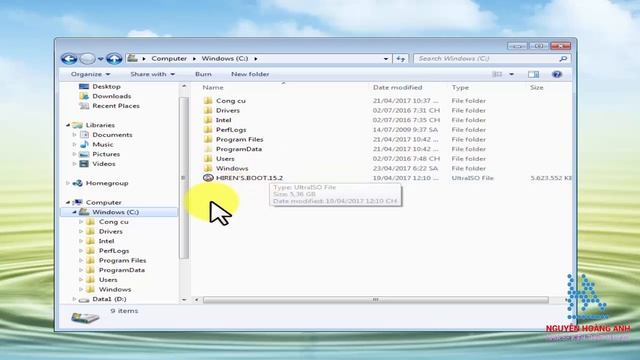Viewport: 640px width, 360px height.
Task: Select the Pictures library icon
Action: coord(84,154)
